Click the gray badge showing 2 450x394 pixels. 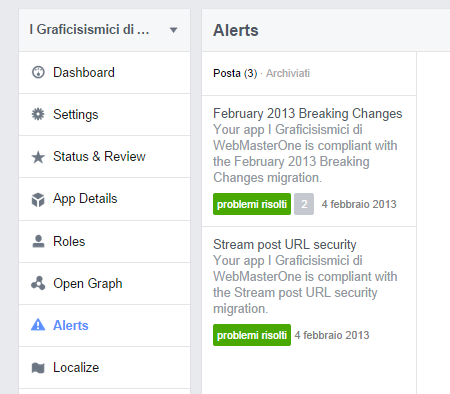tap(304, 204)
